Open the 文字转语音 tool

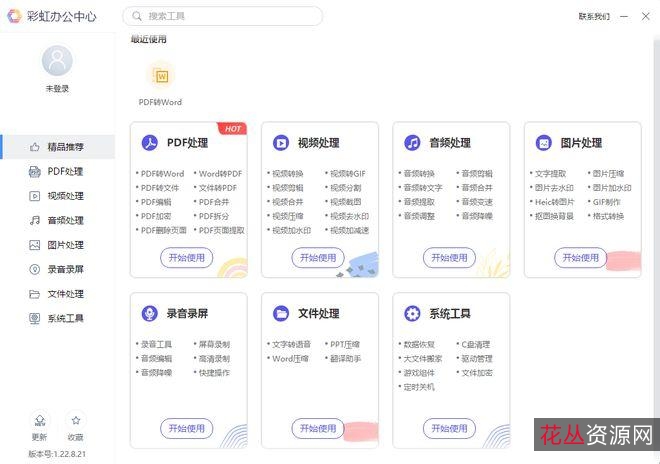pos(291,344)
